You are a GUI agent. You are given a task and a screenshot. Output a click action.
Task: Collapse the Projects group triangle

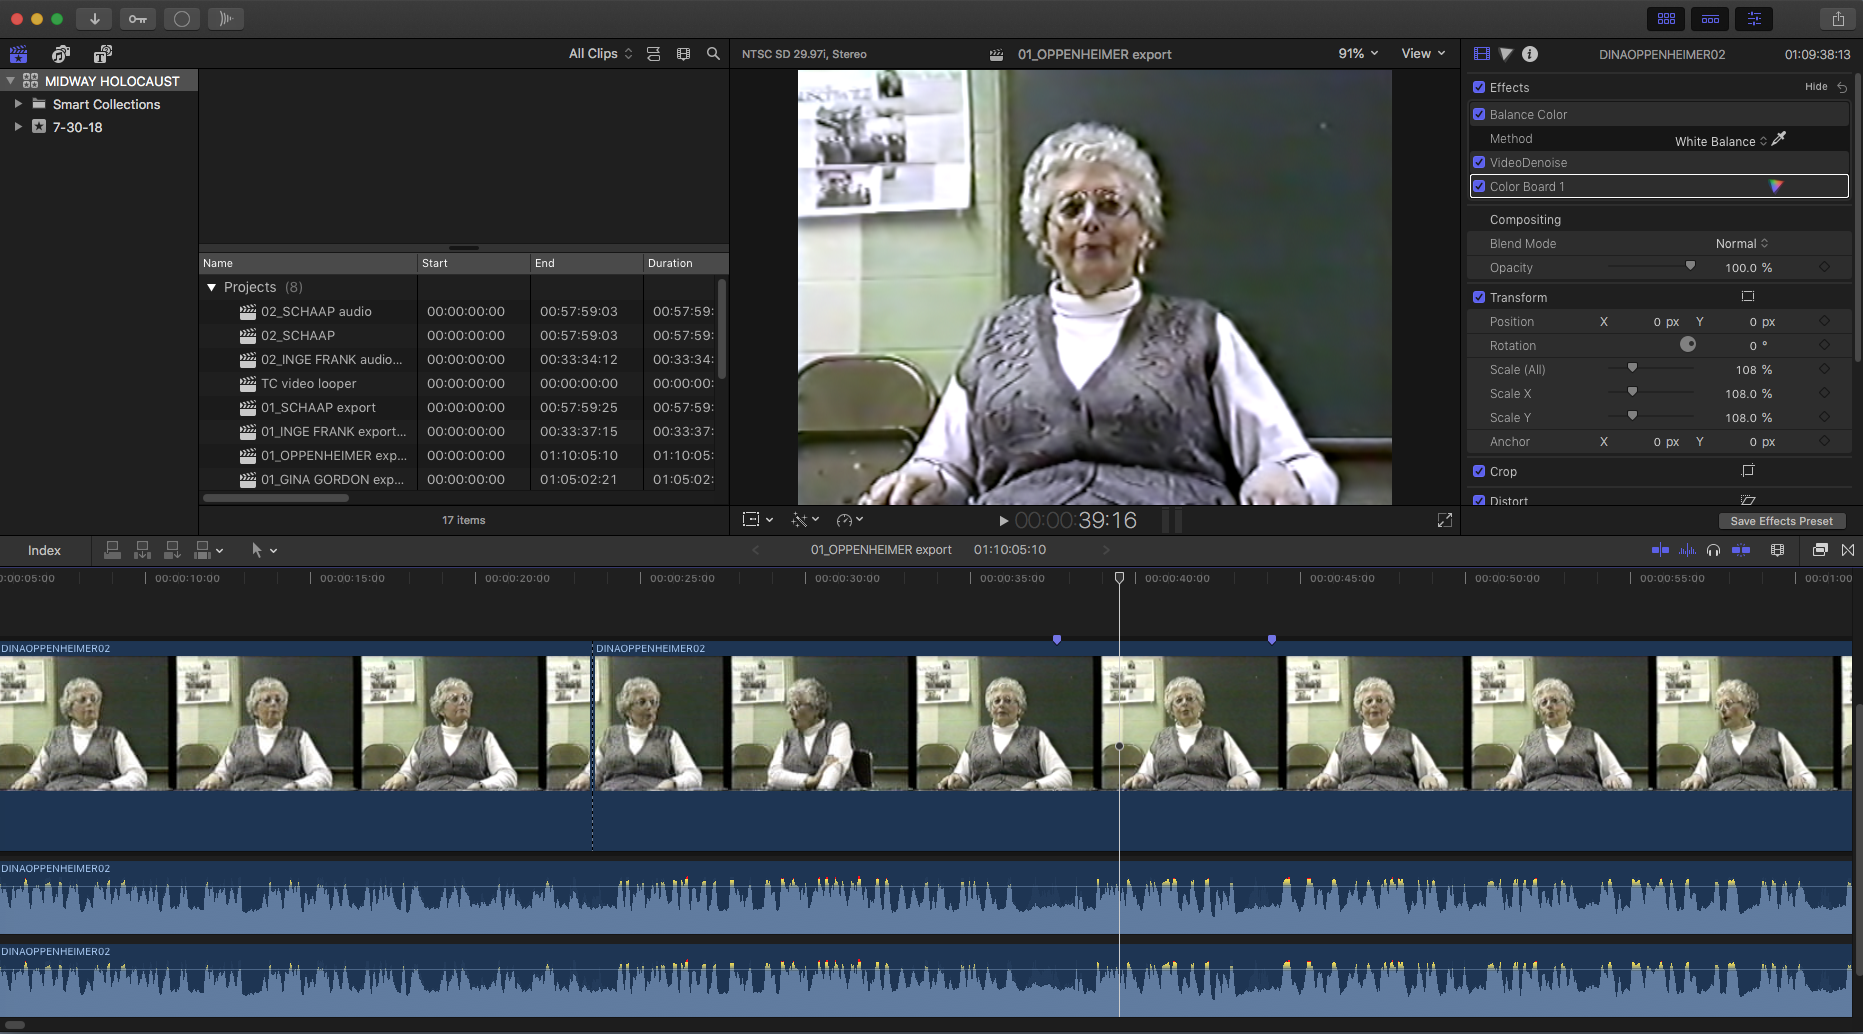[211, 287]
